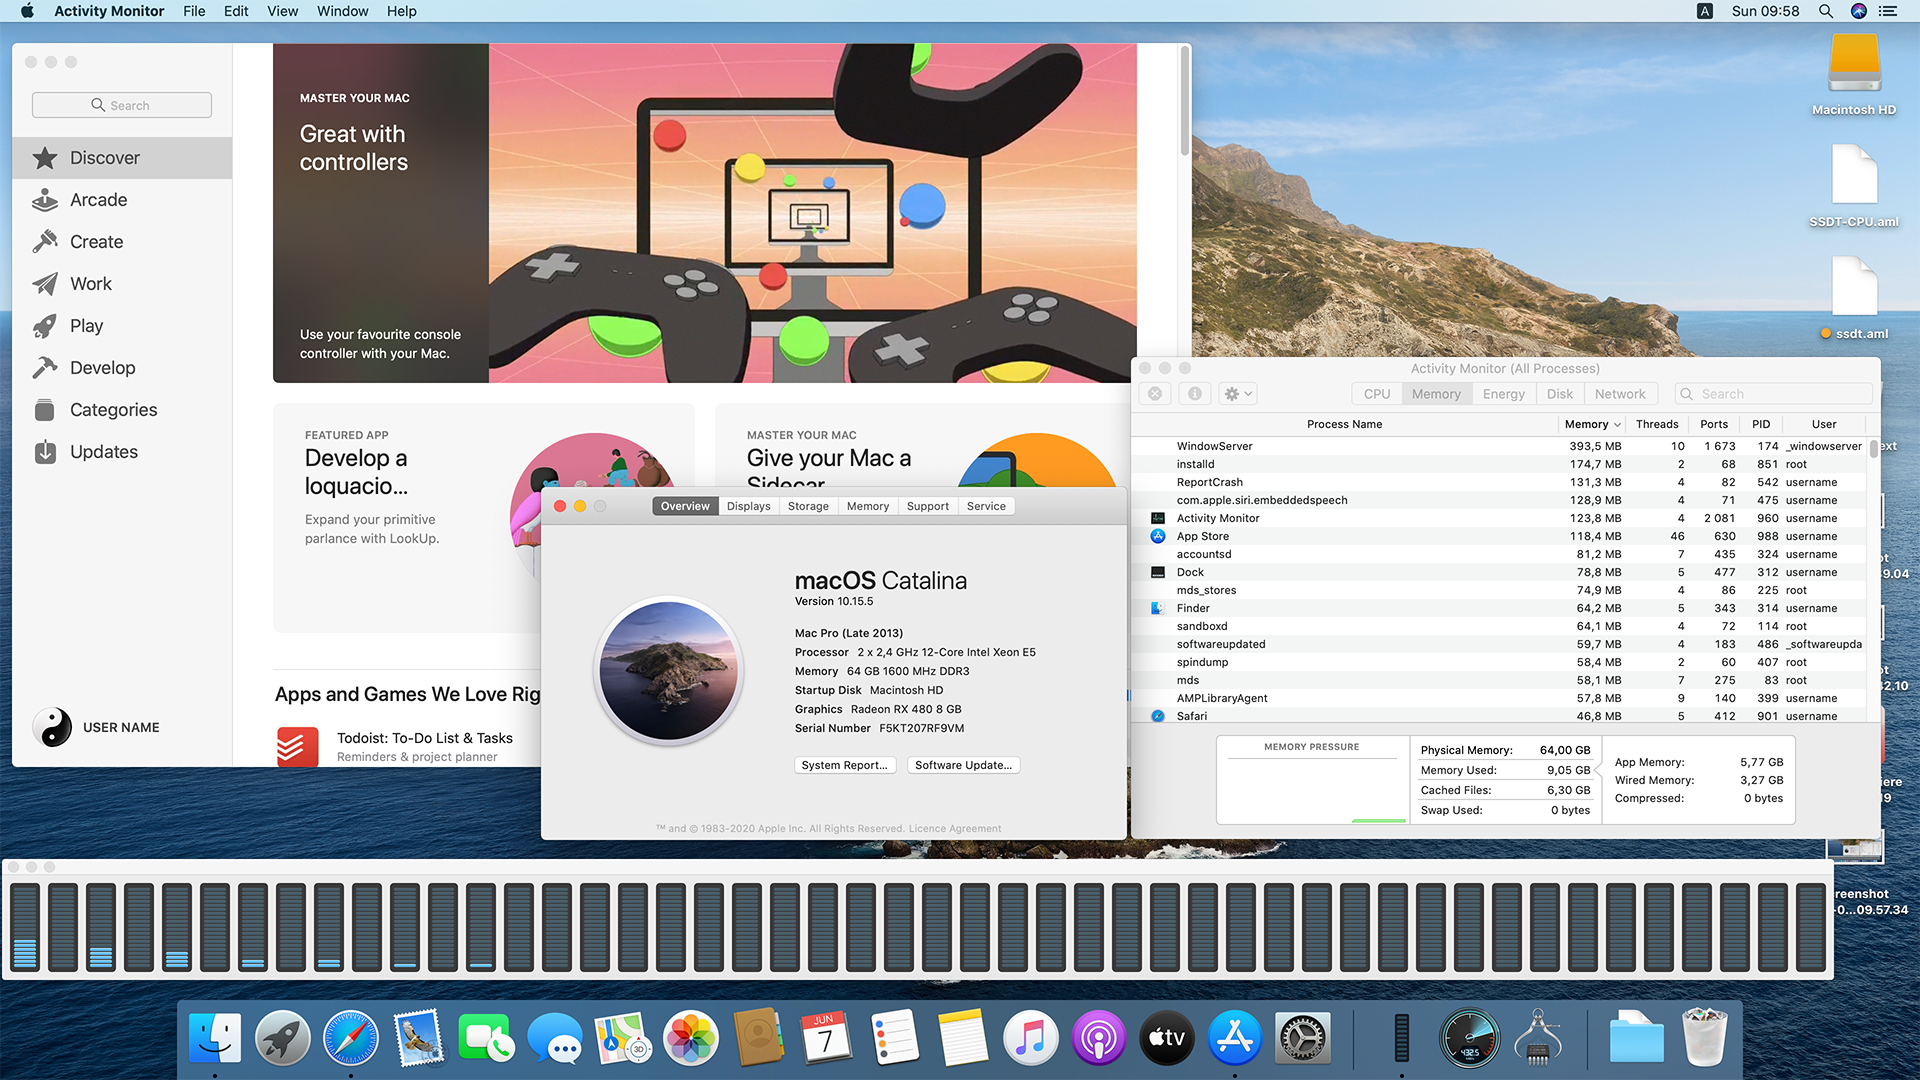Open Siri from menu bar

pyautogui.click(x=1859, y=11)
